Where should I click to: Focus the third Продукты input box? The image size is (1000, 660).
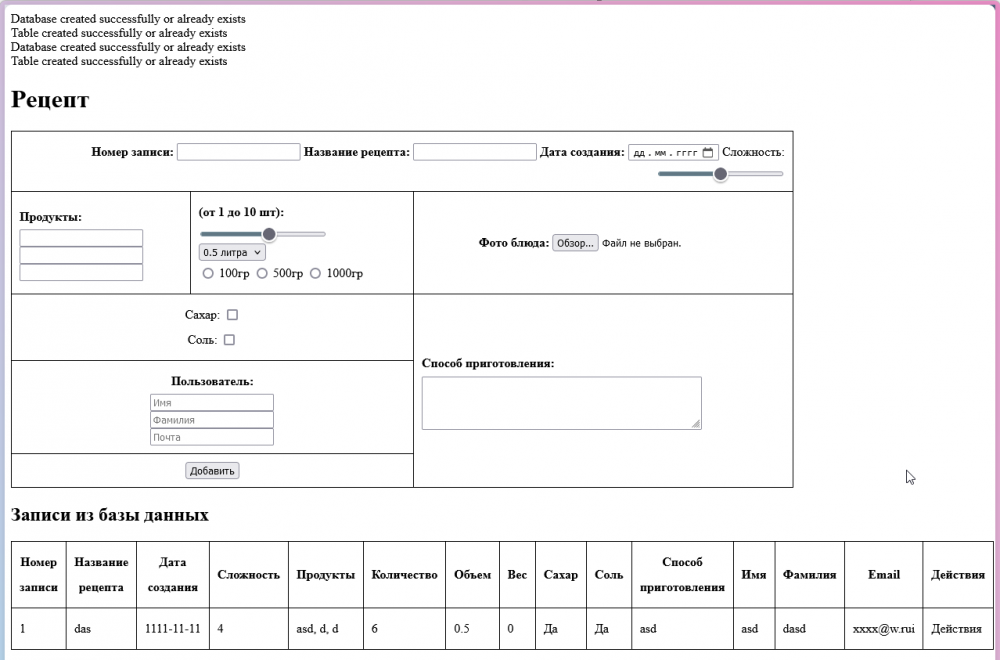click(x=81, y=272)
